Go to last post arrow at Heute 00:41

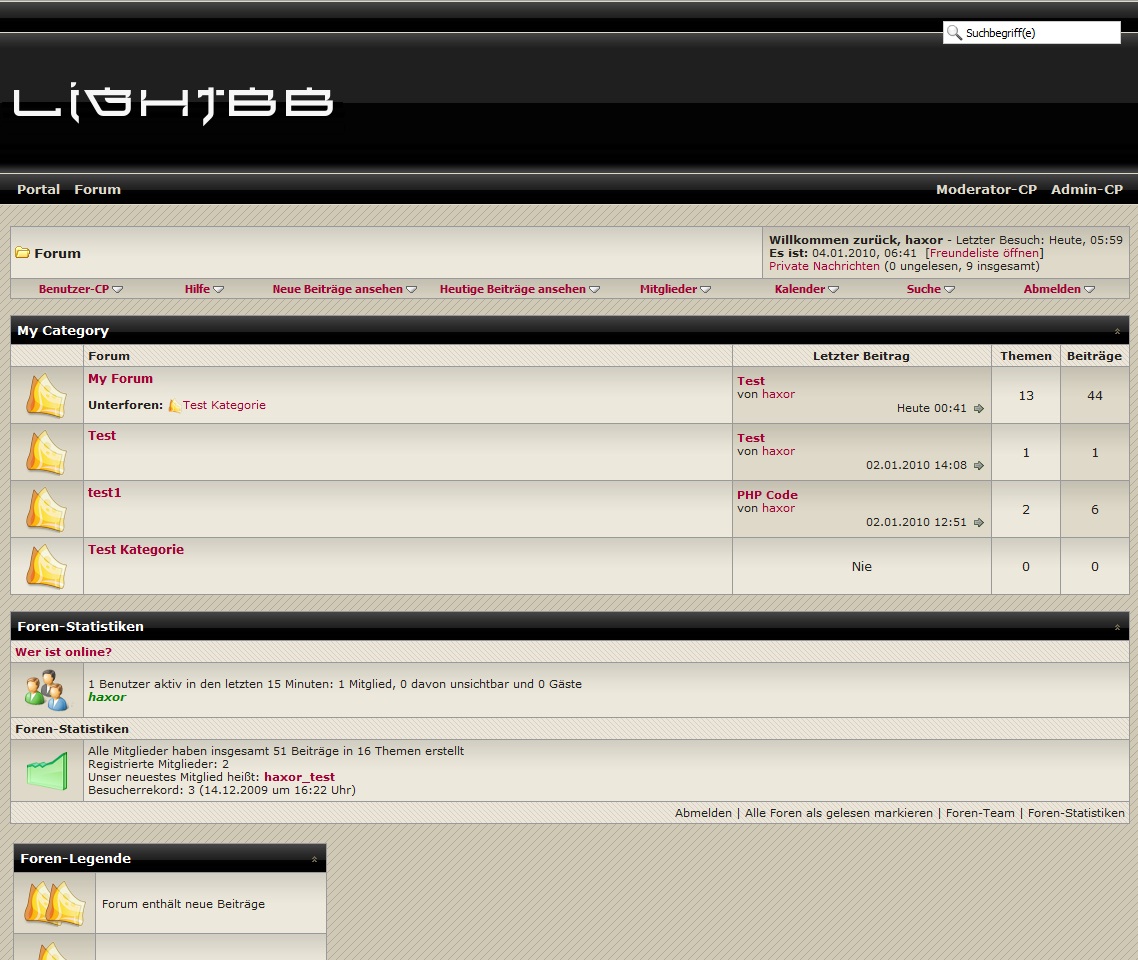[979, 409]
